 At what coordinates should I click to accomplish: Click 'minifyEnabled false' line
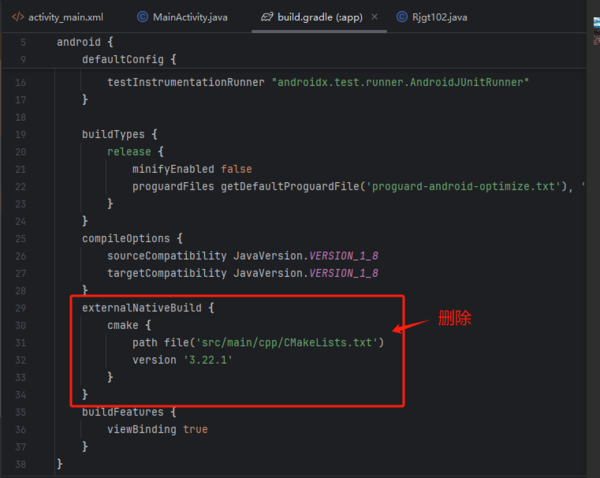click(192, 169)
